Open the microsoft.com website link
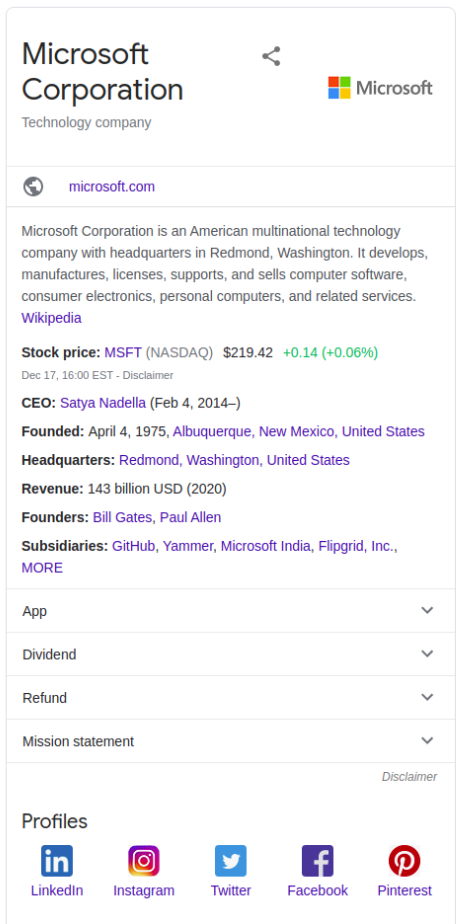463x924 pixels. (x=112, y=187)
